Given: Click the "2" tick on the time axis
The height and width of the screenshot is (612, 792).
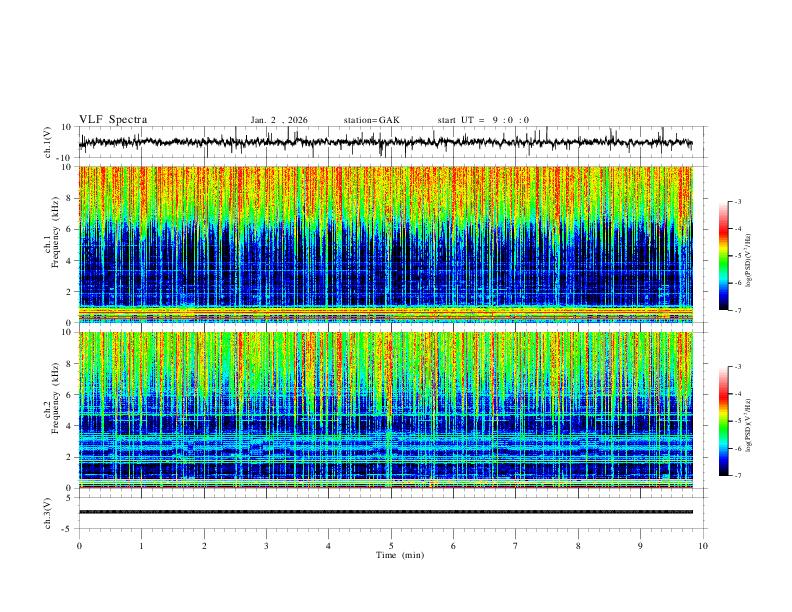Looking at the screenshot, I should click(204, 546).
